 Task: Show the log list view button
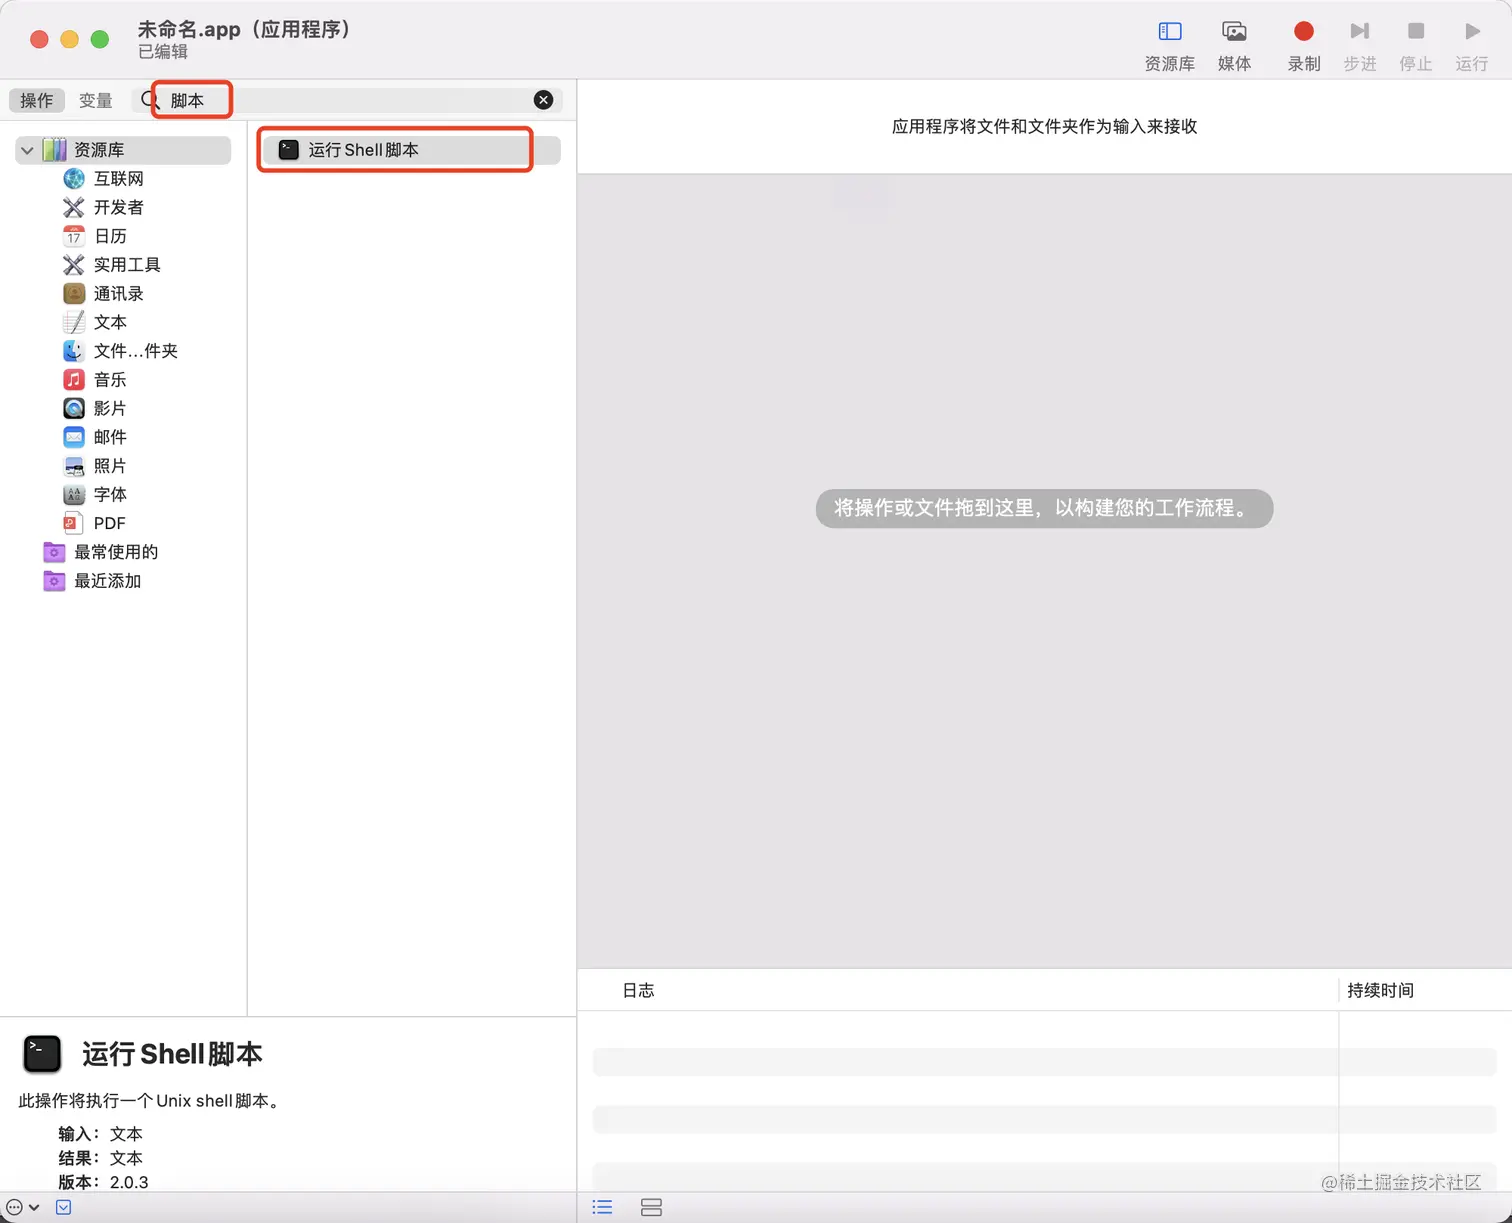point(602,1207)
